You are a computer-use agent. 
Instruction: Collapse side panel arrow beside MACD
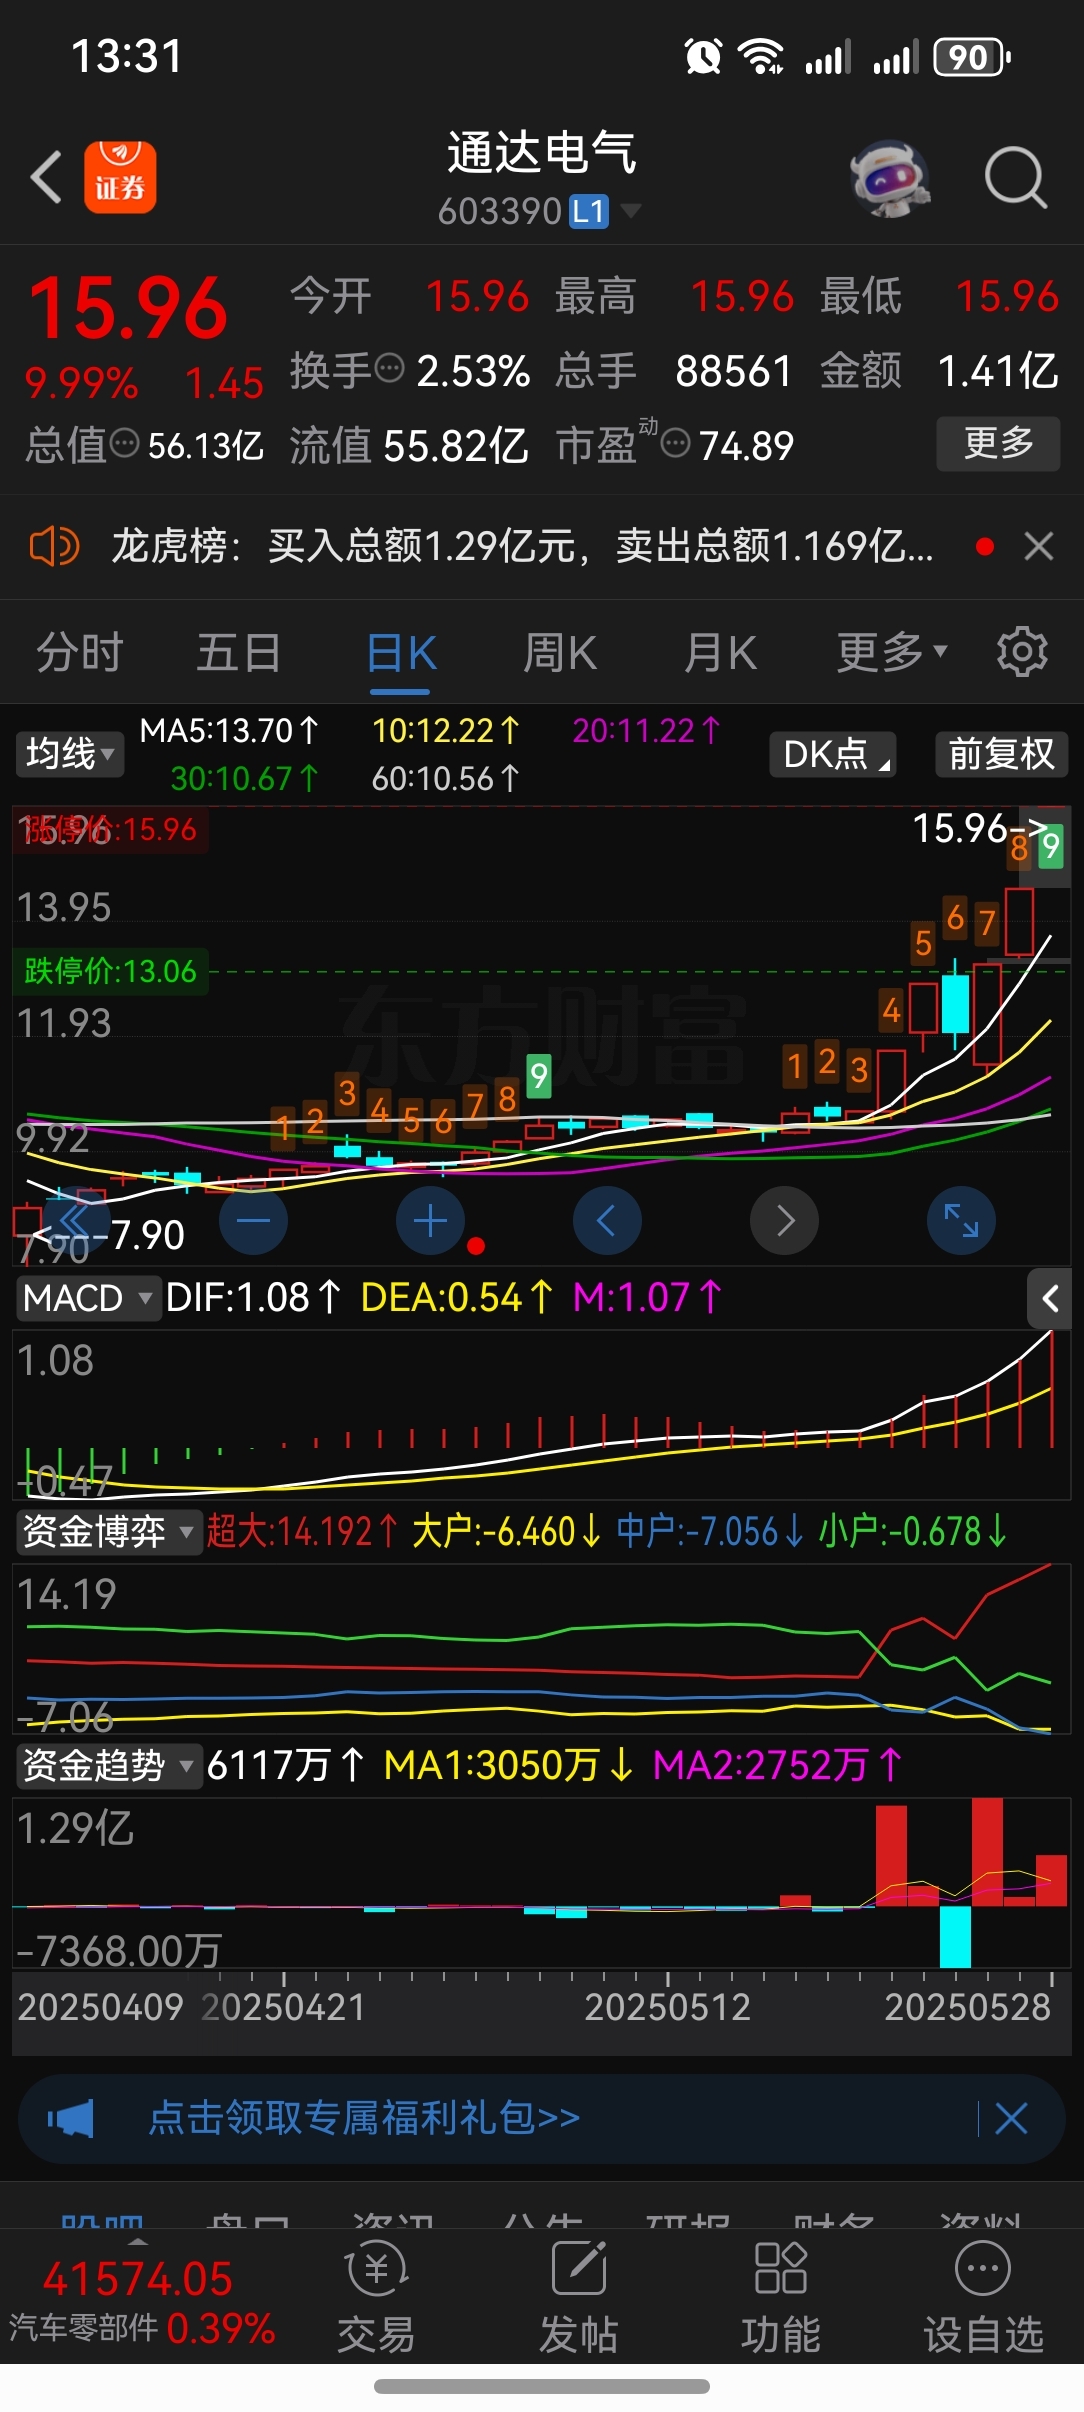[1050, 1299]
